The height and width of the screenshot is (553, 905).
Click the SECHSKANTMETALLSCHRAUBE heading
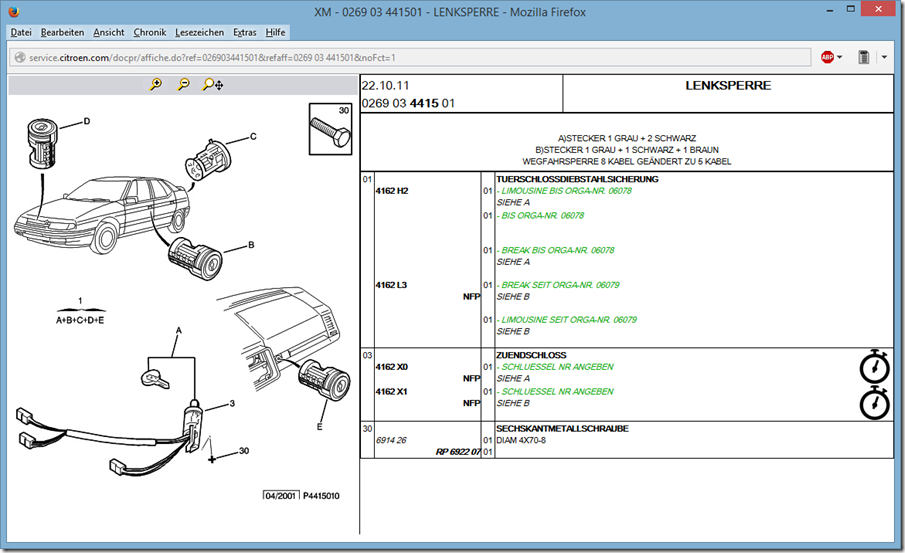(x=562, y=428)
